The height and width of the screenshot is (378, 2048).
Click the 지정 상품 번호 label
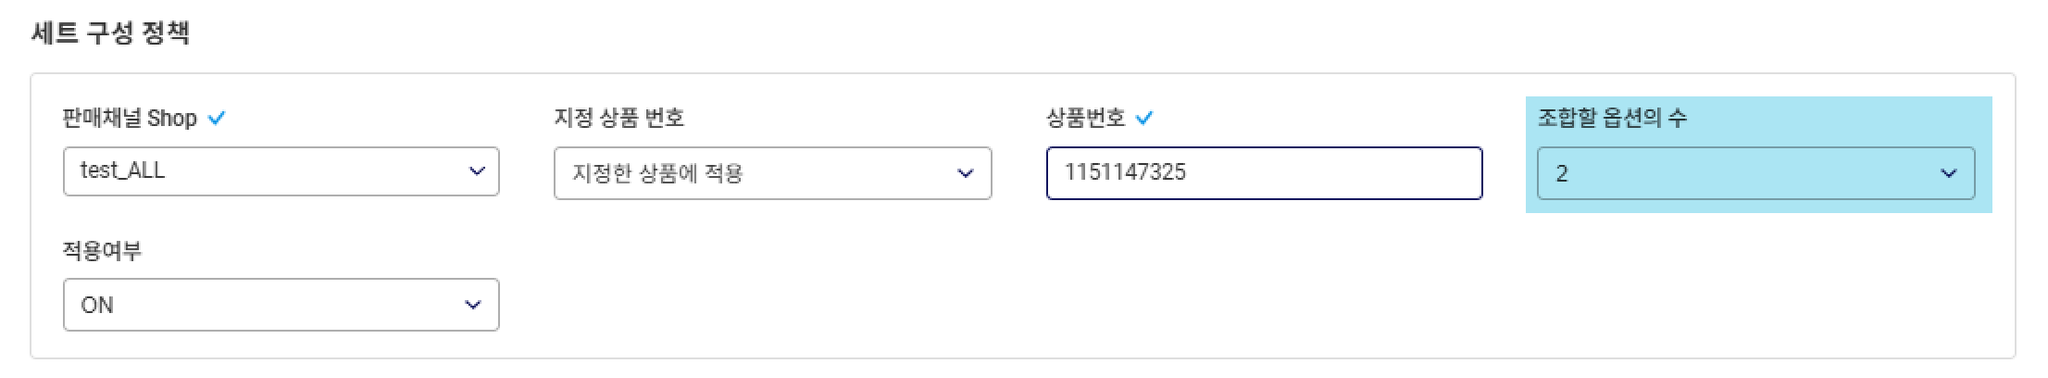coord(619,118)
